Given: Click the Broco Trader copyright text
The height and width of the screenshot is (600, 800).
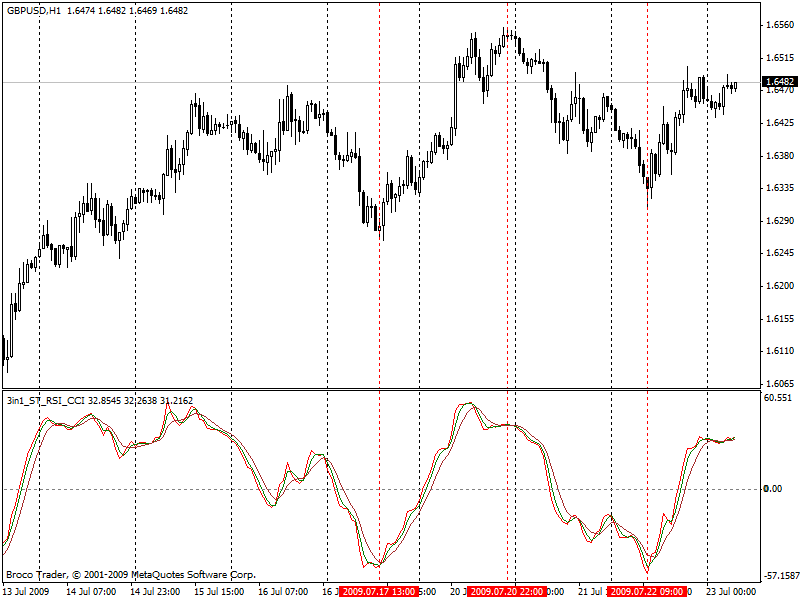Looking at the screenshot, I should (131, 575).
